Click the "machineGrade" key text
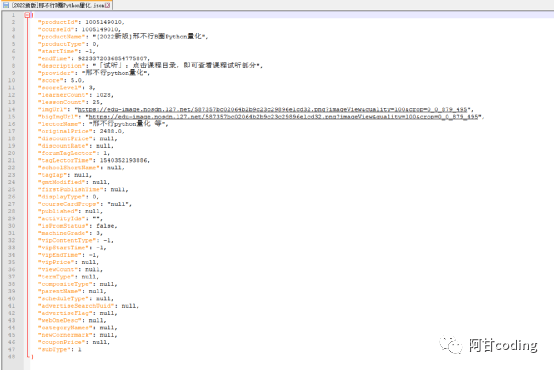 pyautogui.click(x=63, y=233)
